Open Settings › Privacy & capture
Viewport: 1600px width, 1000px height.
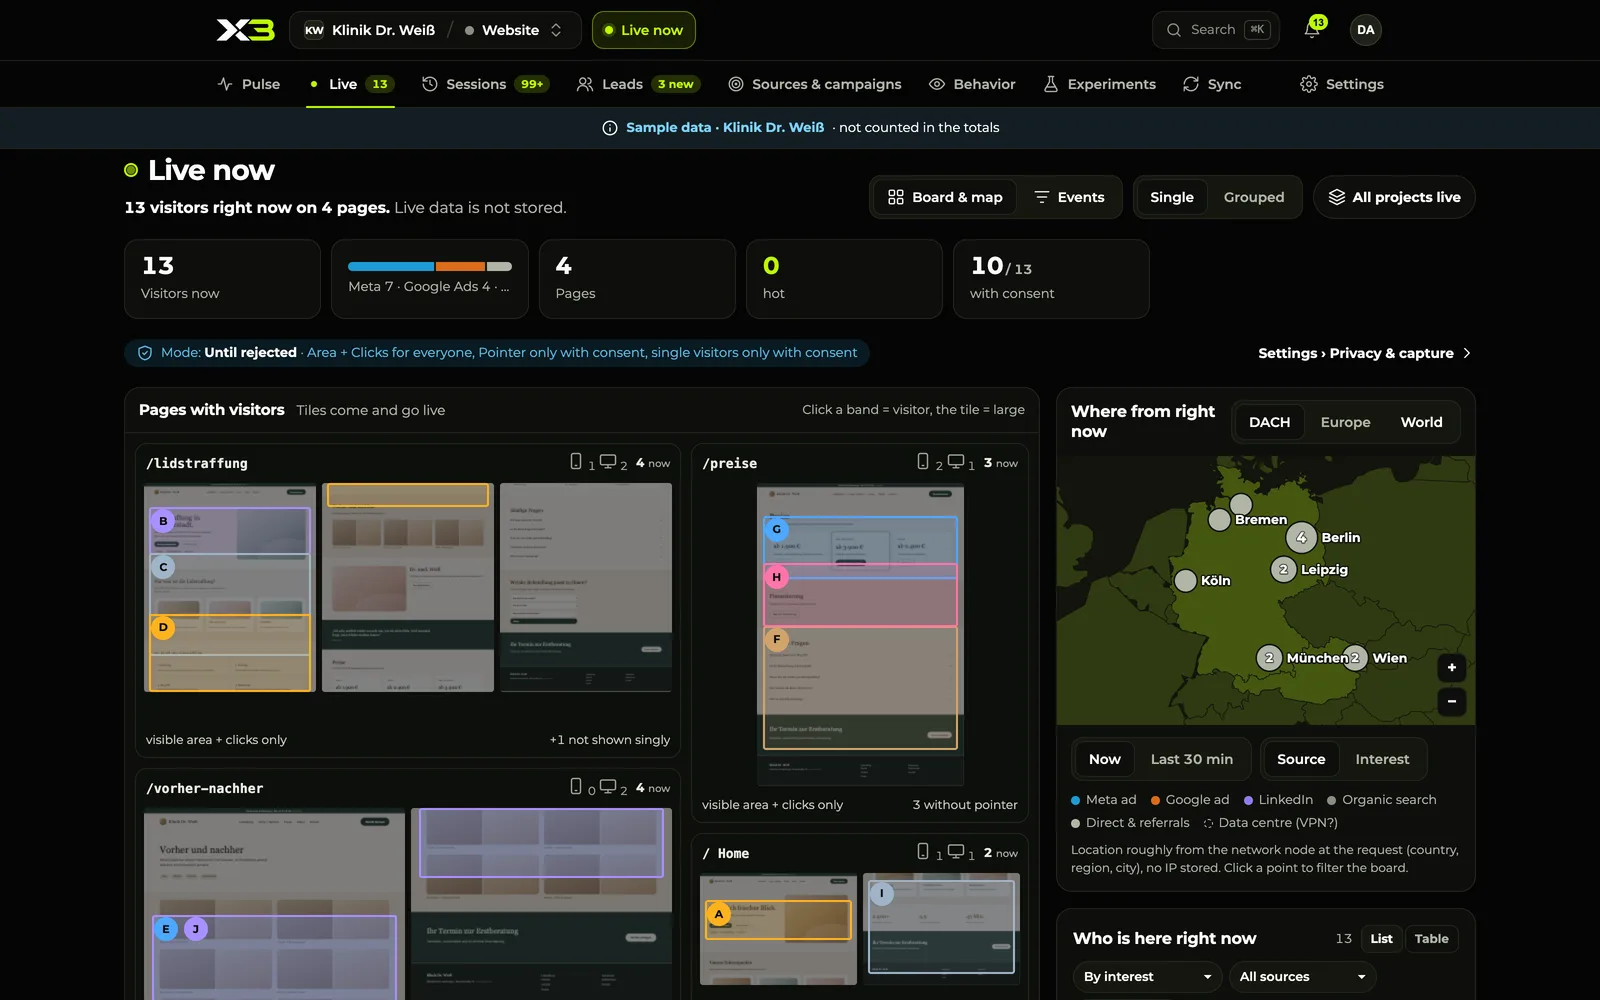click(1364, 353)
